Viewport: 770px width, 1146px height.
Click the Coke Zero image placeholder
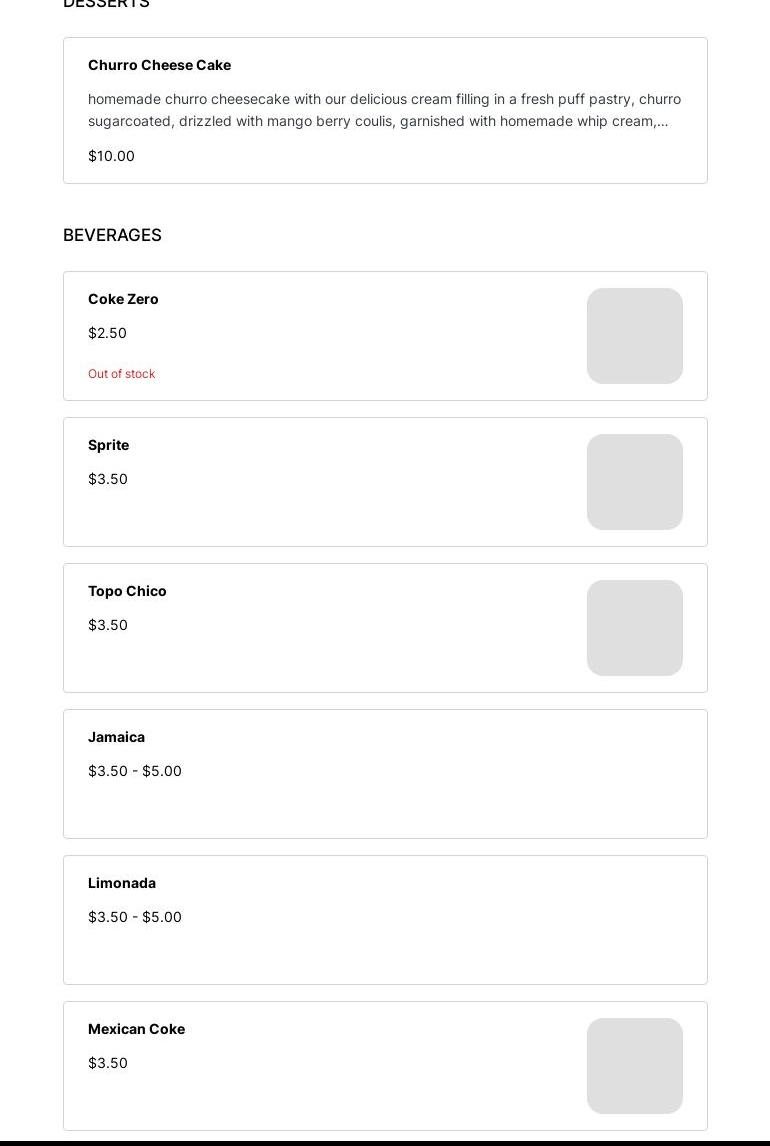[634, 336]
